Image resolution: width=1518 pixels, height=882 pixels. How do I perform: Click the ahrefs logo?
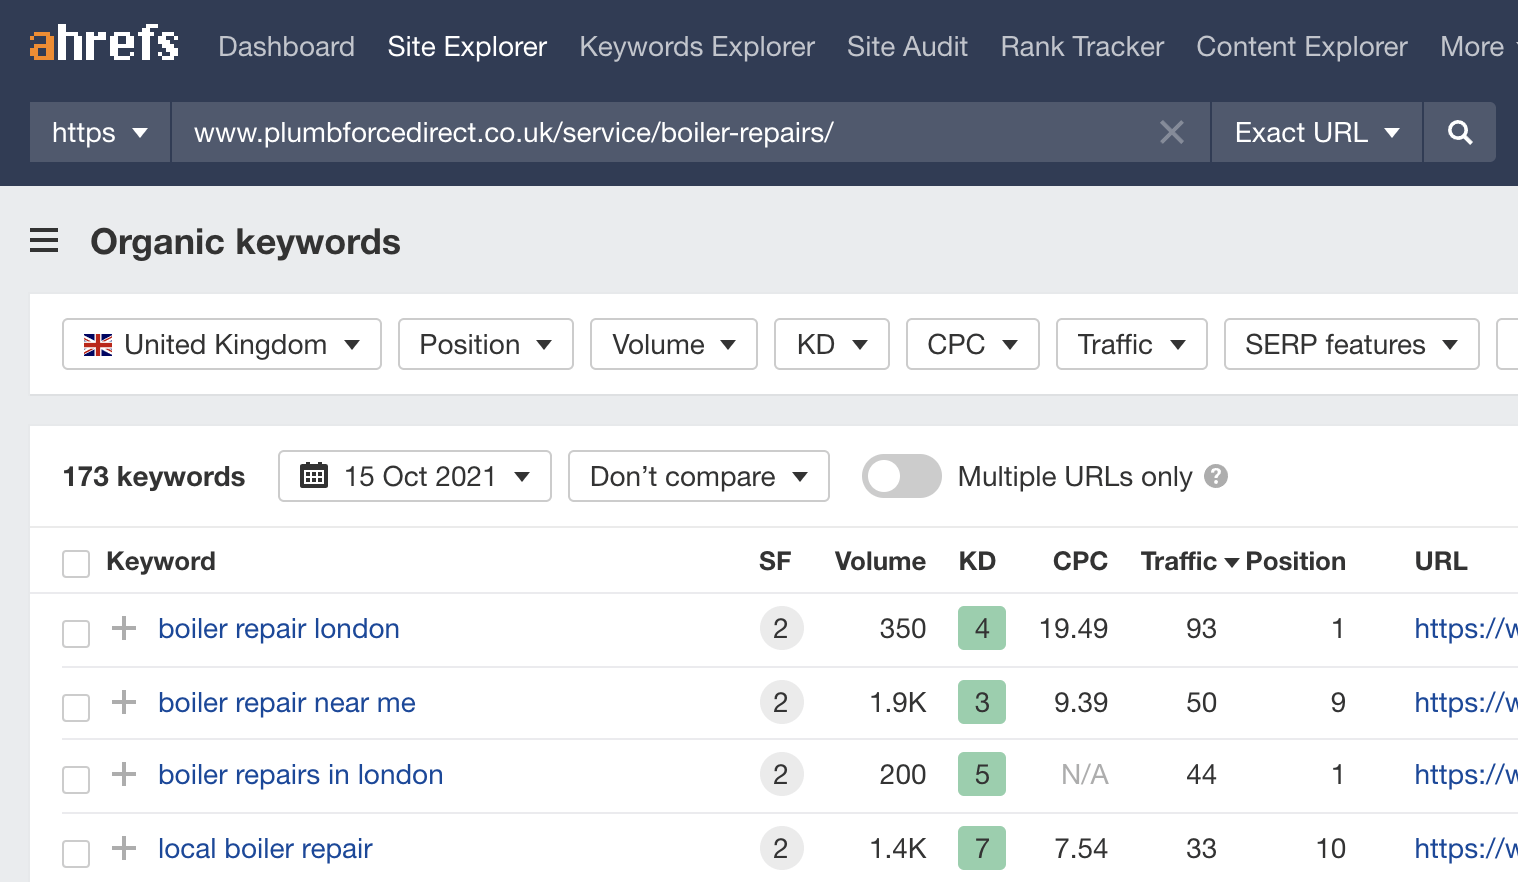click(x=103, y=44)
